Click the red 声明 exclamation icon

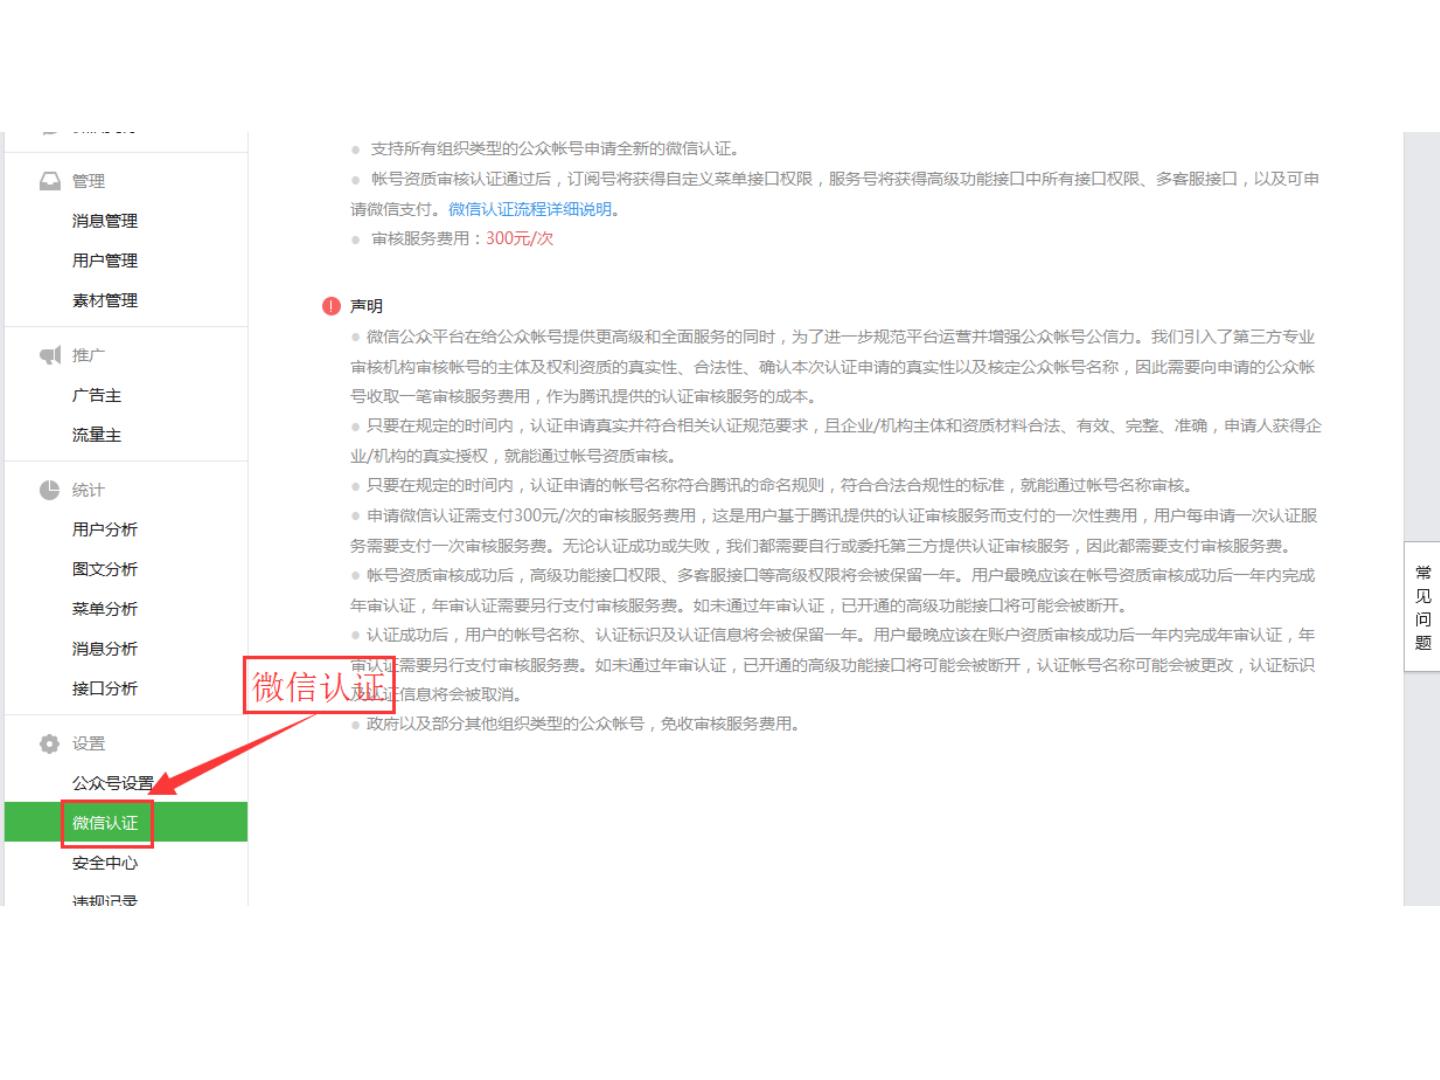pos(331,306)
